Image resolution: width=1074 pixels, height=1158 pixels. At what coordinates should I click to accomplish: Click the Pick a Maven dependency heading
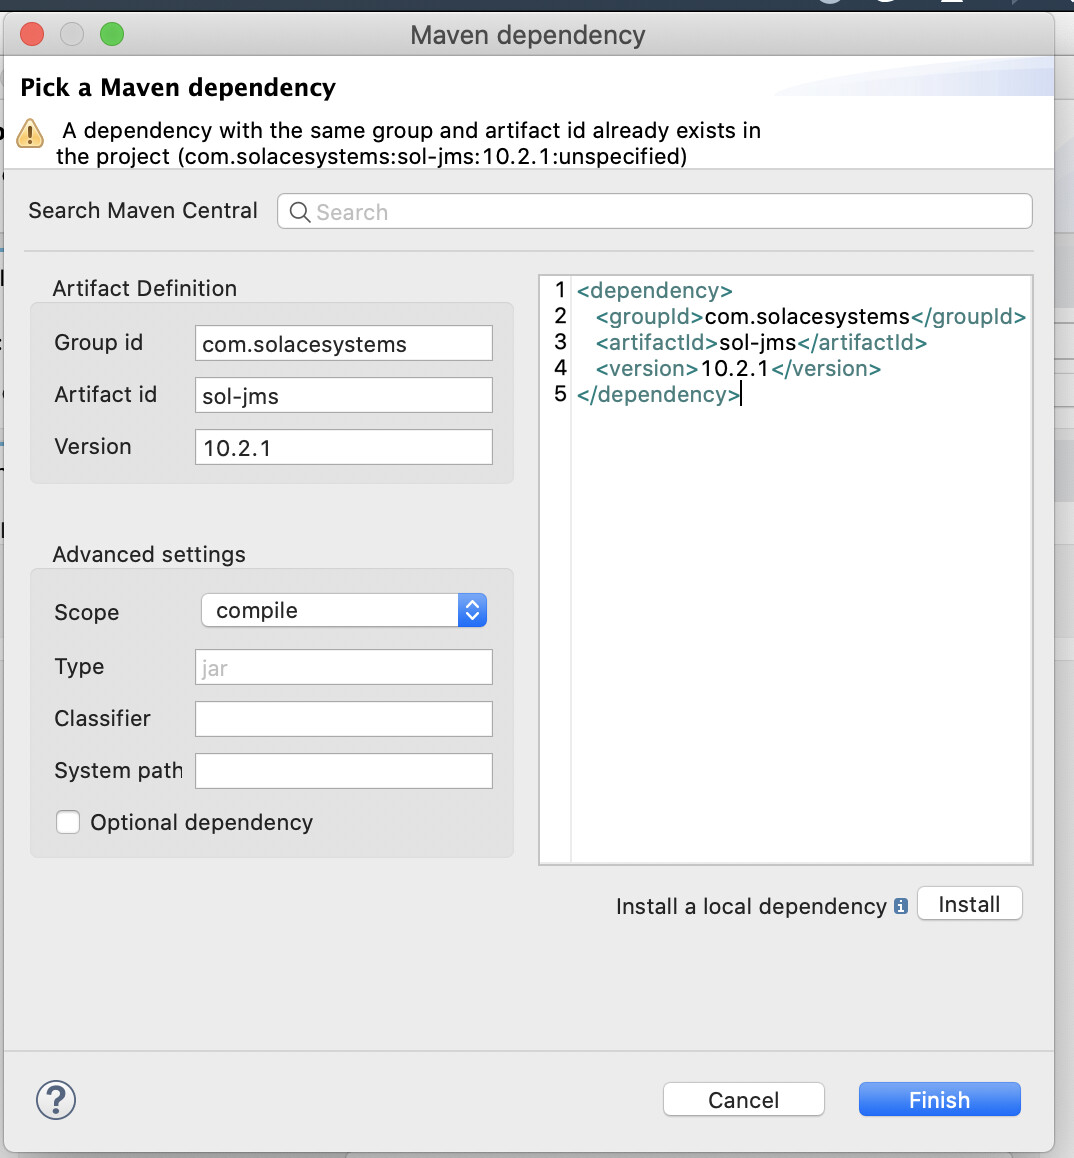click(x=178, y=87)
